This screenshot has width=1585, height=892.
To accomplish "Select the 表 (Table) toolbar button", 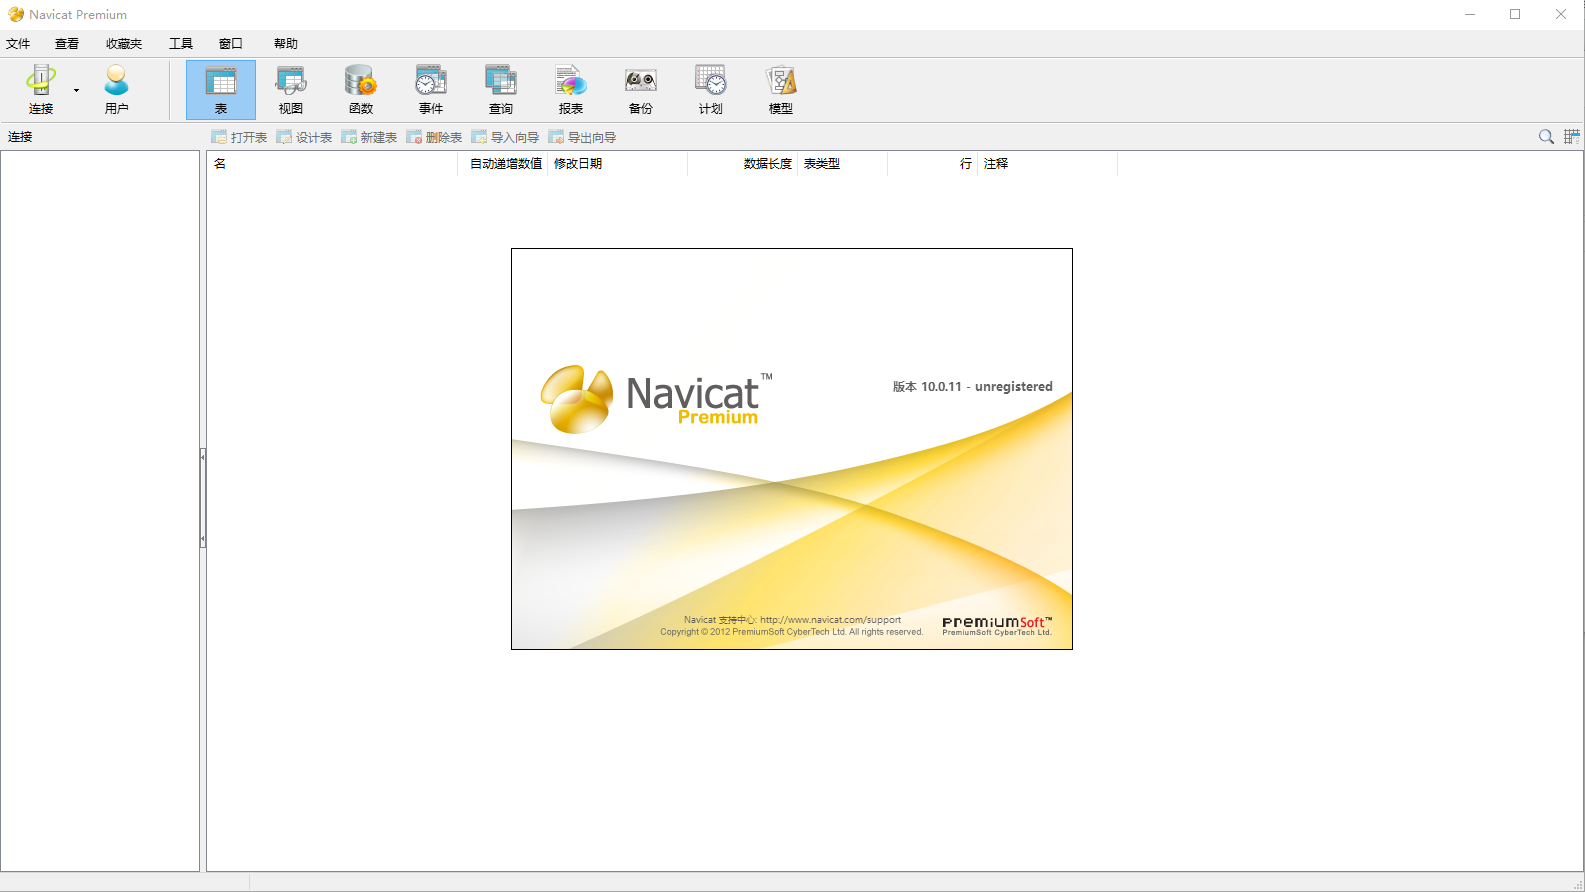I will (x=221, y=89).
